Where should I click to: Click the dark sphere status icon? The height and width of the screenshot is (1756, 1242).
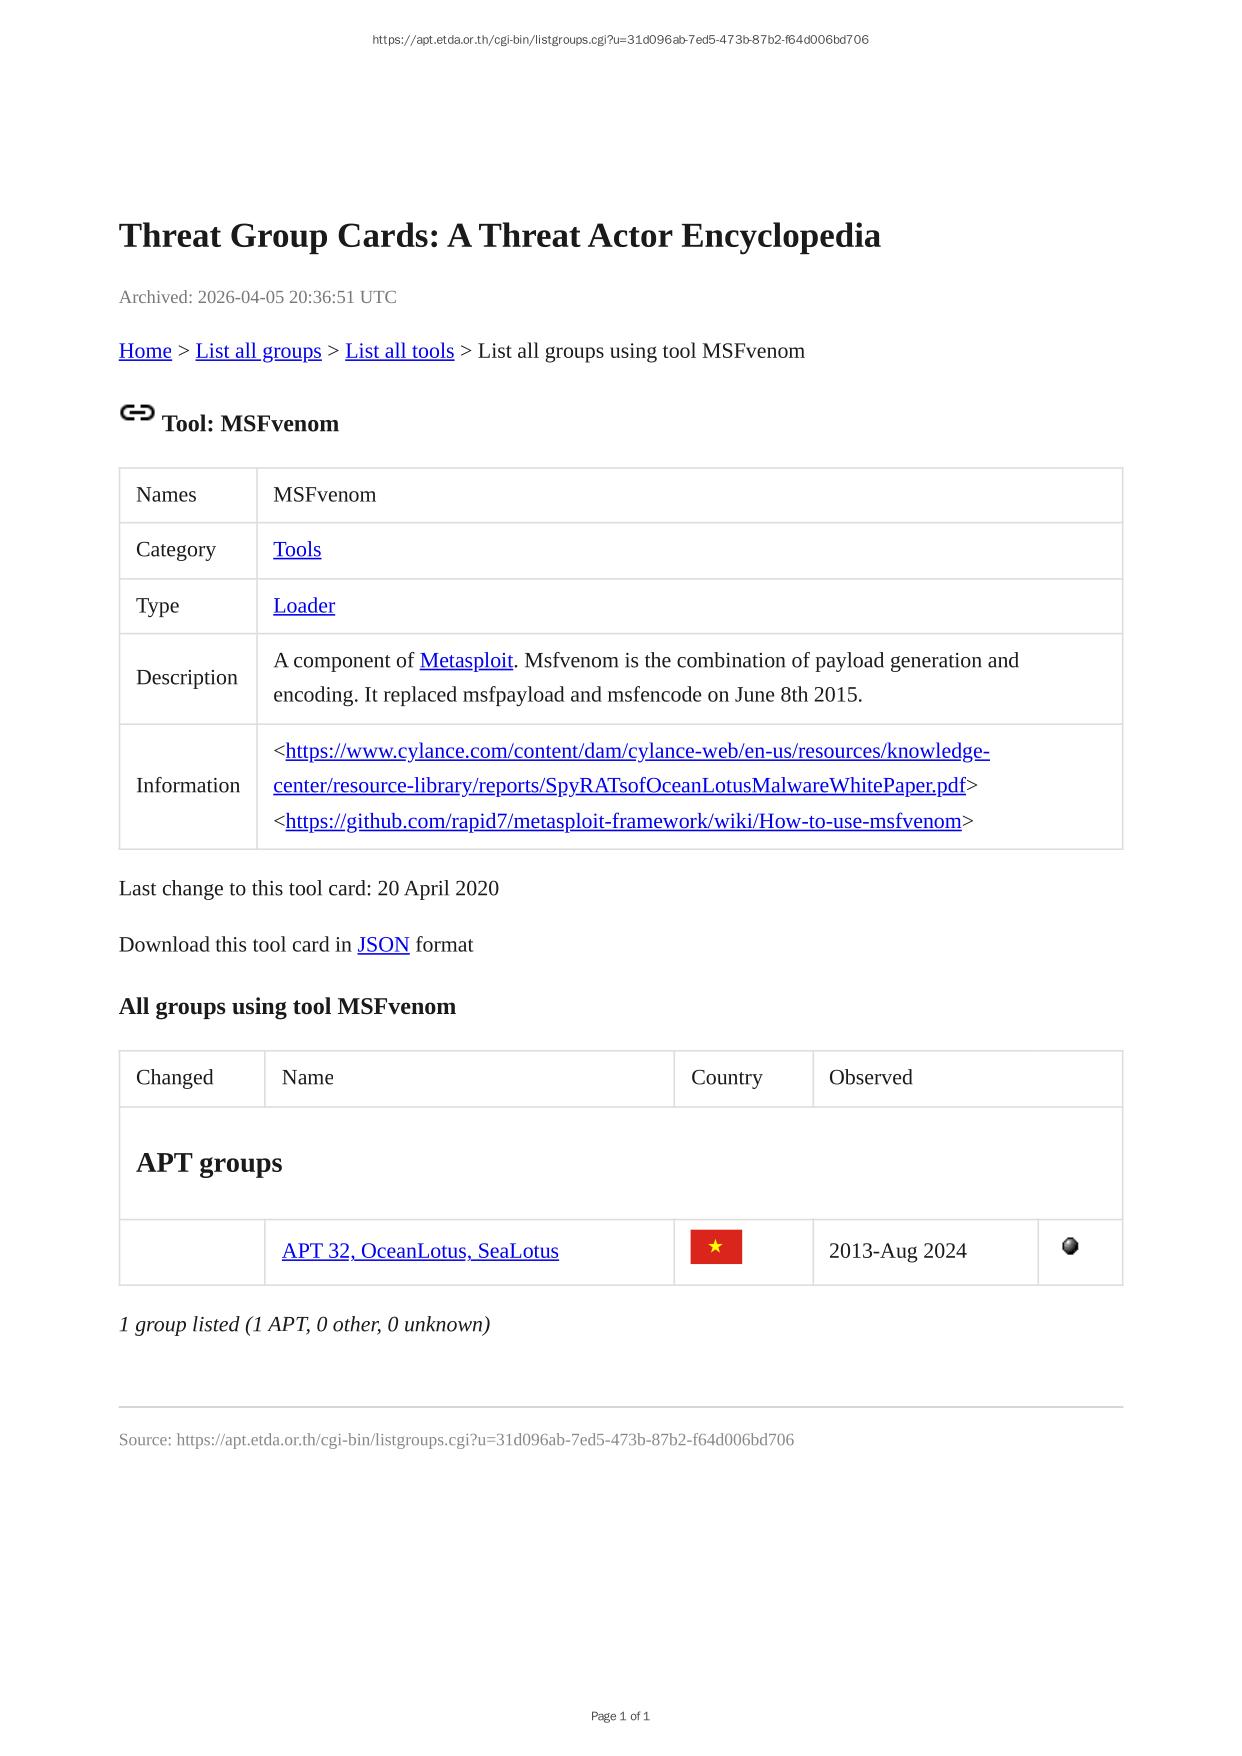coord(1070,1246)
